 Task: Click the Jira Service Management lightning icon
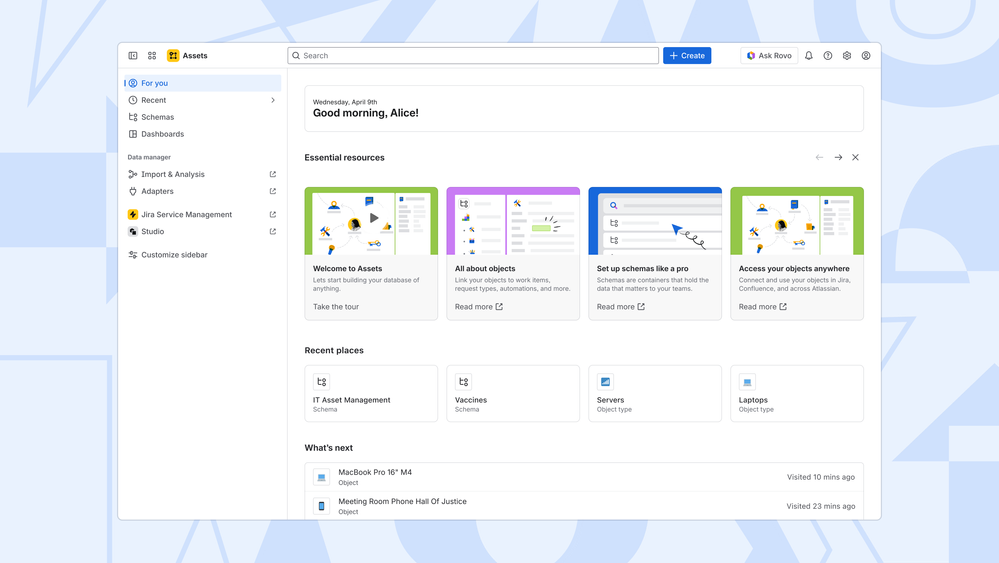pyautogui.click(x=133, y=215)
